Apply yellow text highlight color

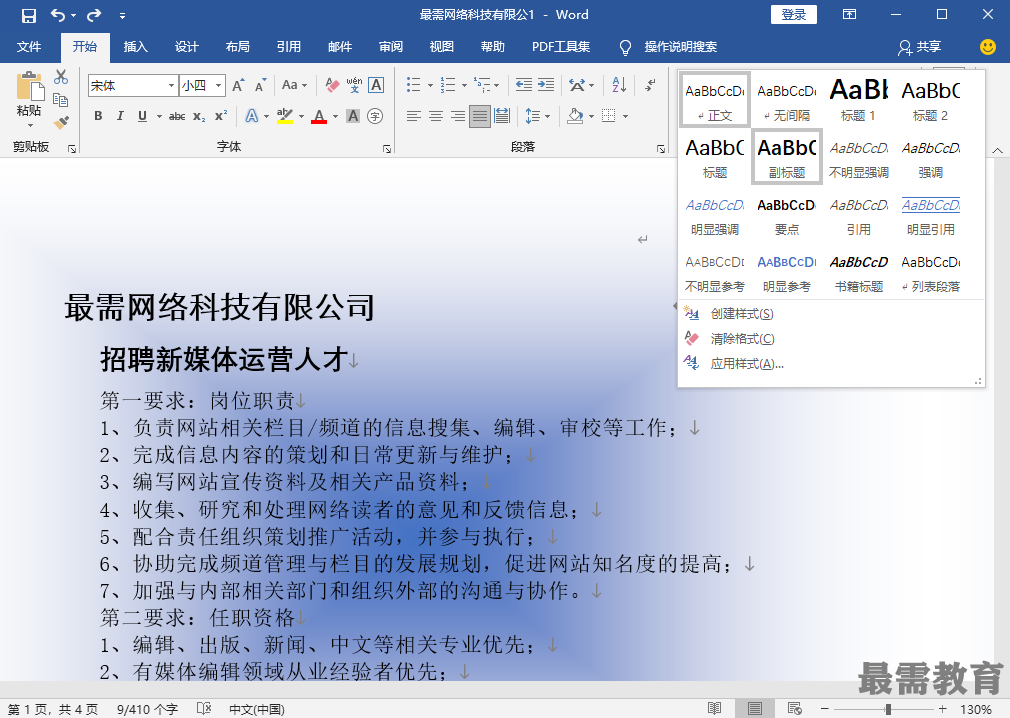tap(285, 117)
